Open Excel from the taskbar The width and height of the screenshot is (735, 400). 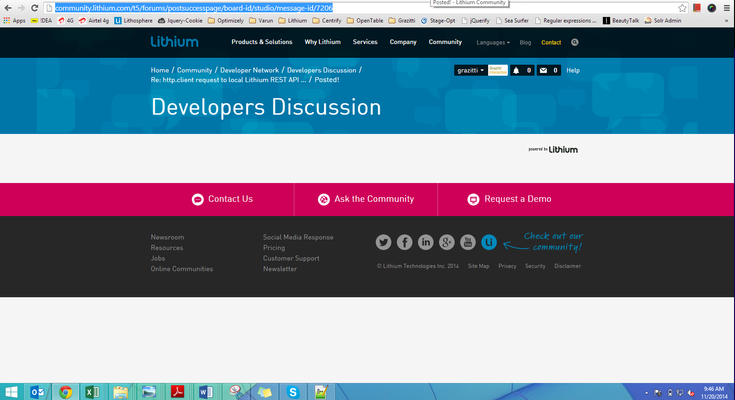click(92, 392)
